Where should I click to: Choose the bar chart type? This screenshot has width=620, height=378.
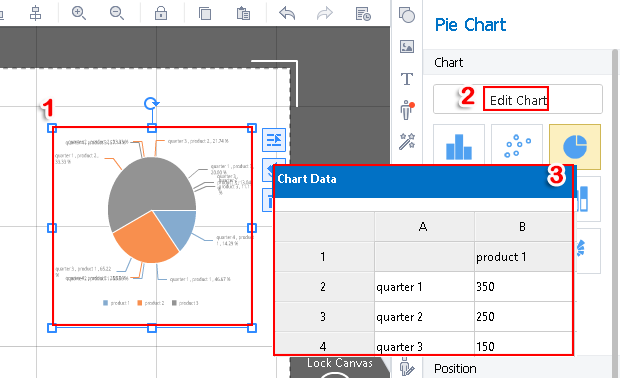tap(459, 145)
